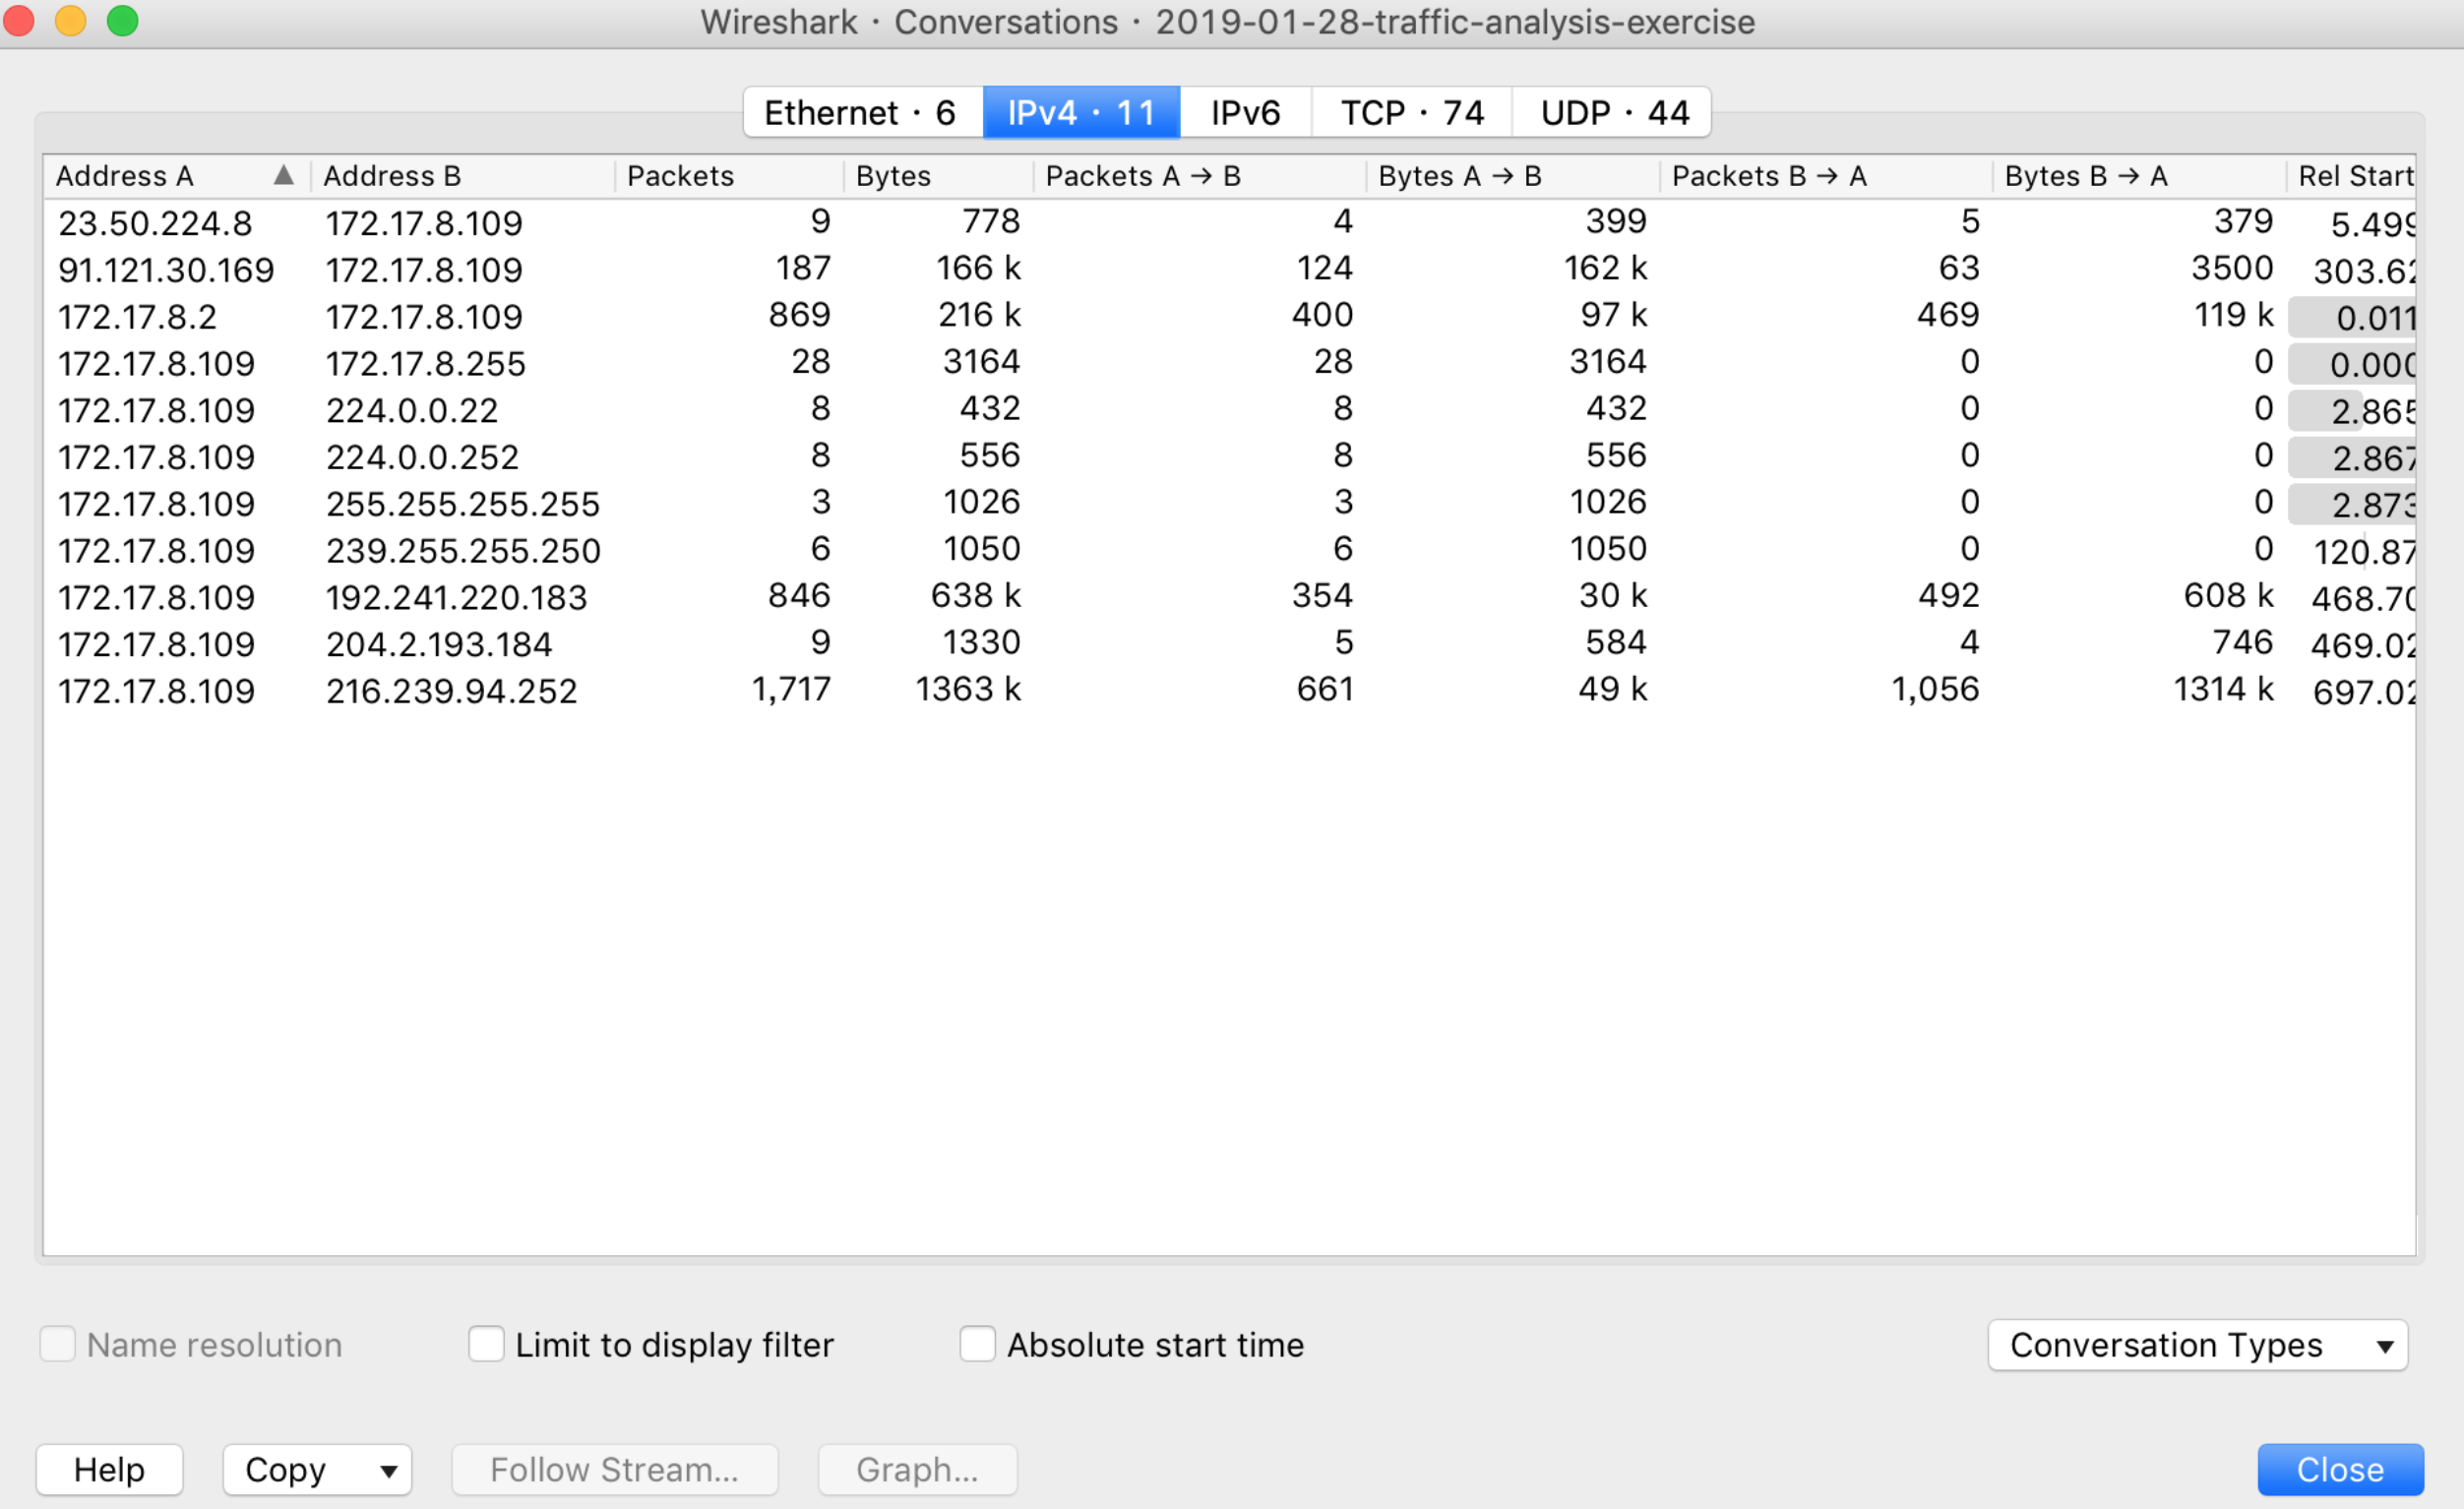The width and height of the screenshot is (2464, 1509).
Task: Enable Limit to display filter checkbox
Action: tap(486, 1344)
